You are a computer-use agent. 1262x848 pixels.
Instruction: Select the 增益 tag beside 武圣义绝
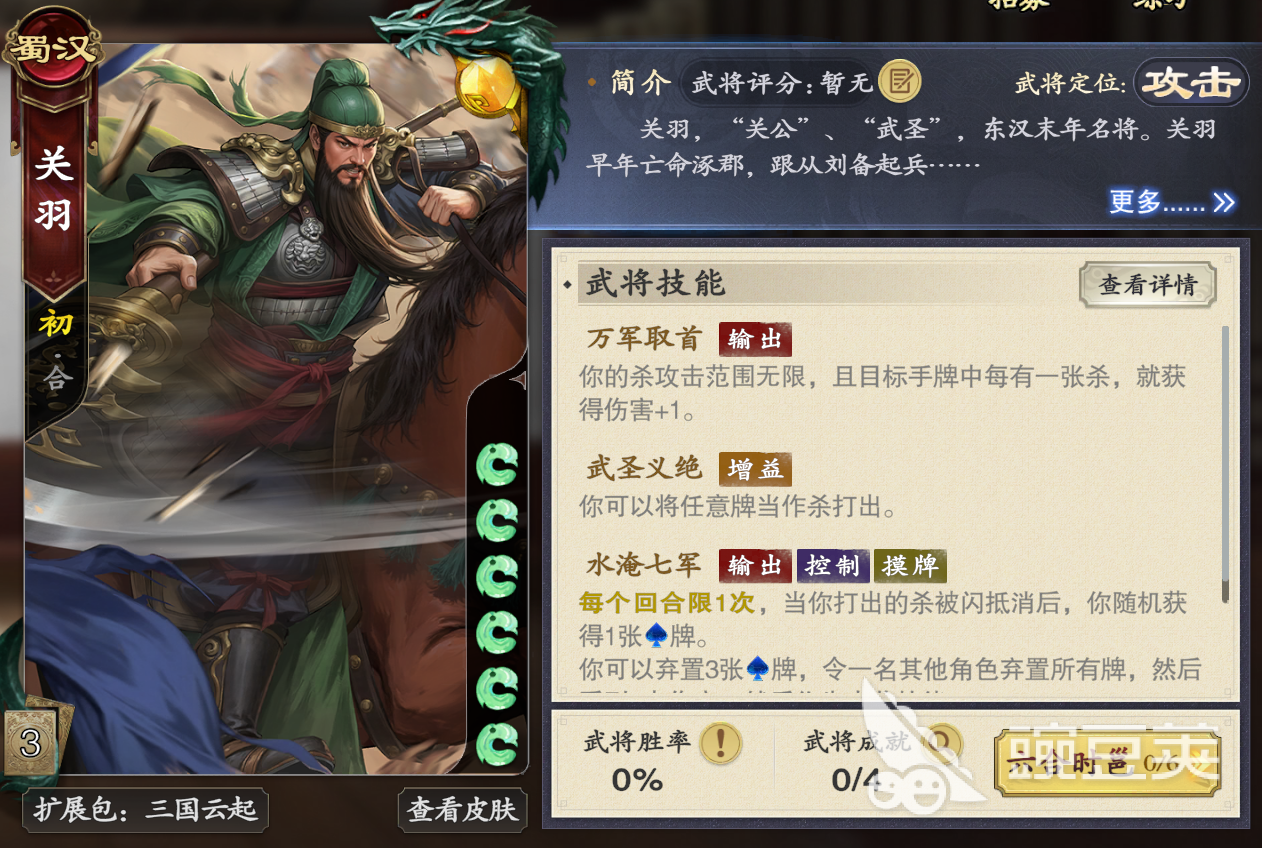point(755,468)
